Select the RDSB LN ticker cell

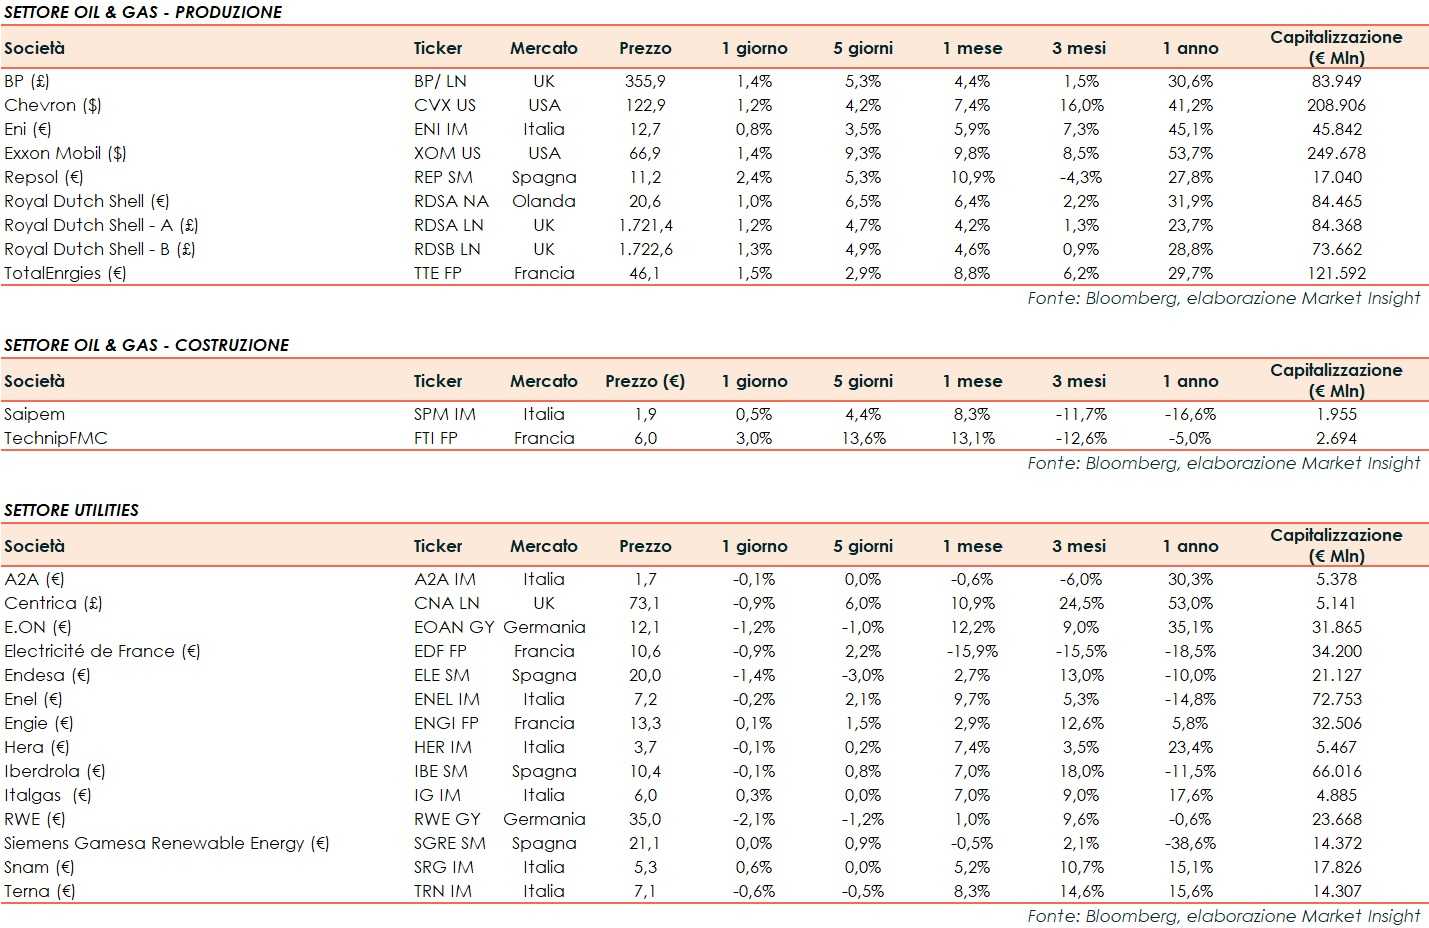click(447, 249)
